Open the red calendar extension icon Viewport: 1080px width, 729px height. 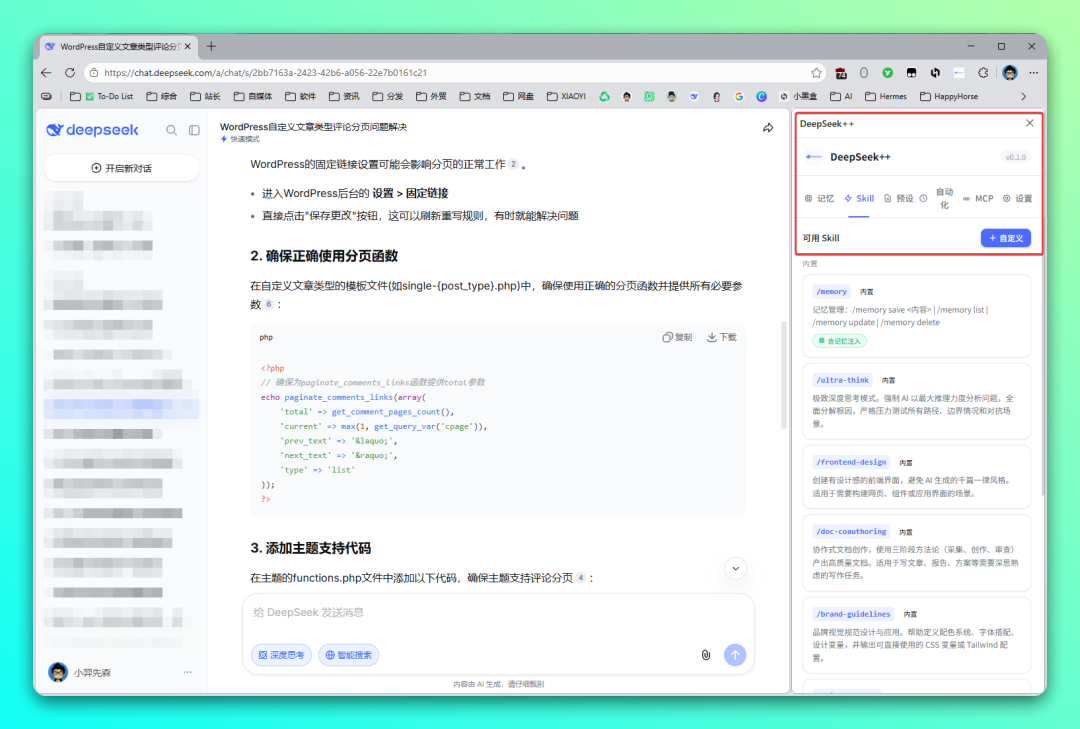click(841, 73)
